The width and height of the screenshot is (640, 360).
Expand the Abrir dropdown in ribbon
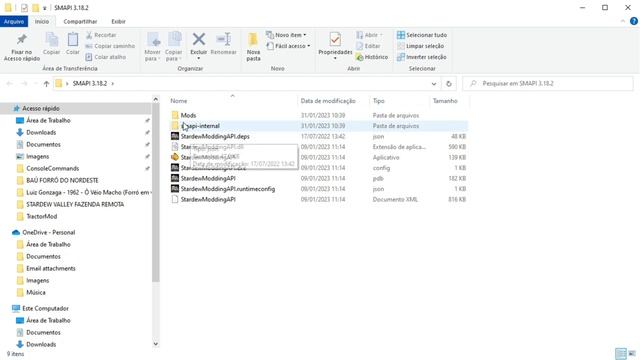(369, 35)
